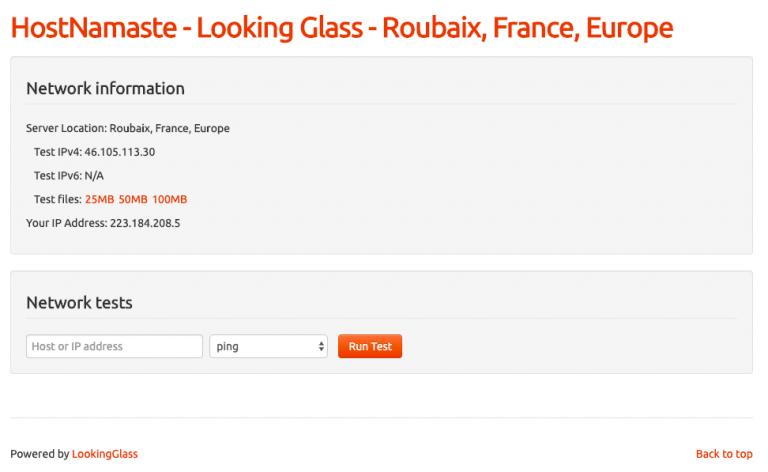Image resolution: width=768 pixels, height=472 pixels.
Task: Open the ping test type dropdown
Action: (268, 346)
